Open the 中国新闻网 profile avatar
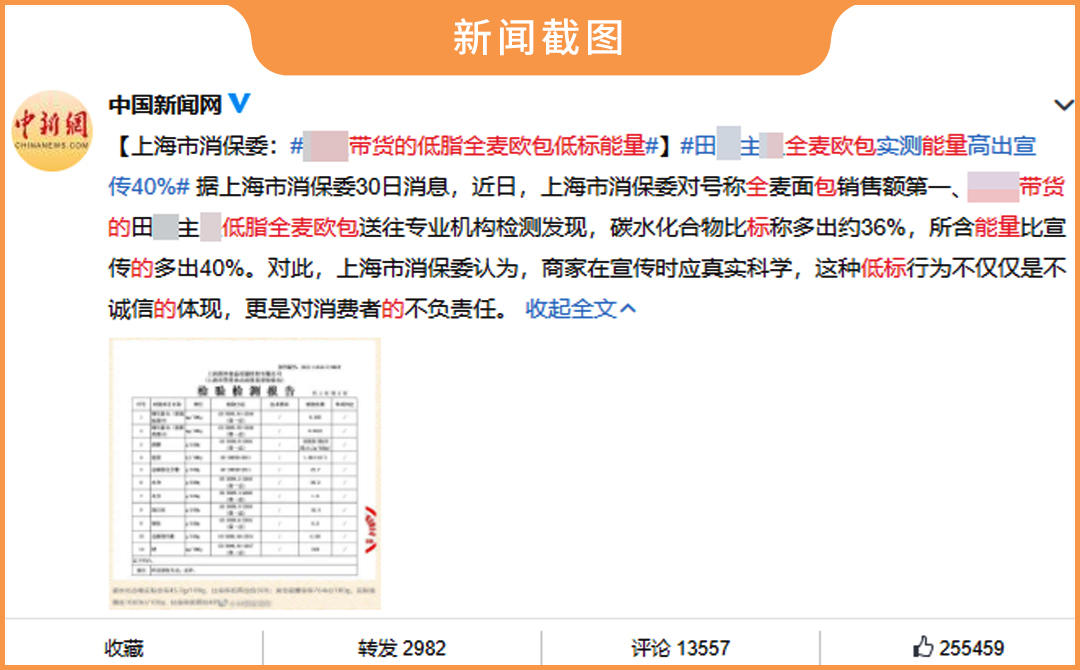The height and width of the screenshot is (670, 1080). click(x=52, y=131)
